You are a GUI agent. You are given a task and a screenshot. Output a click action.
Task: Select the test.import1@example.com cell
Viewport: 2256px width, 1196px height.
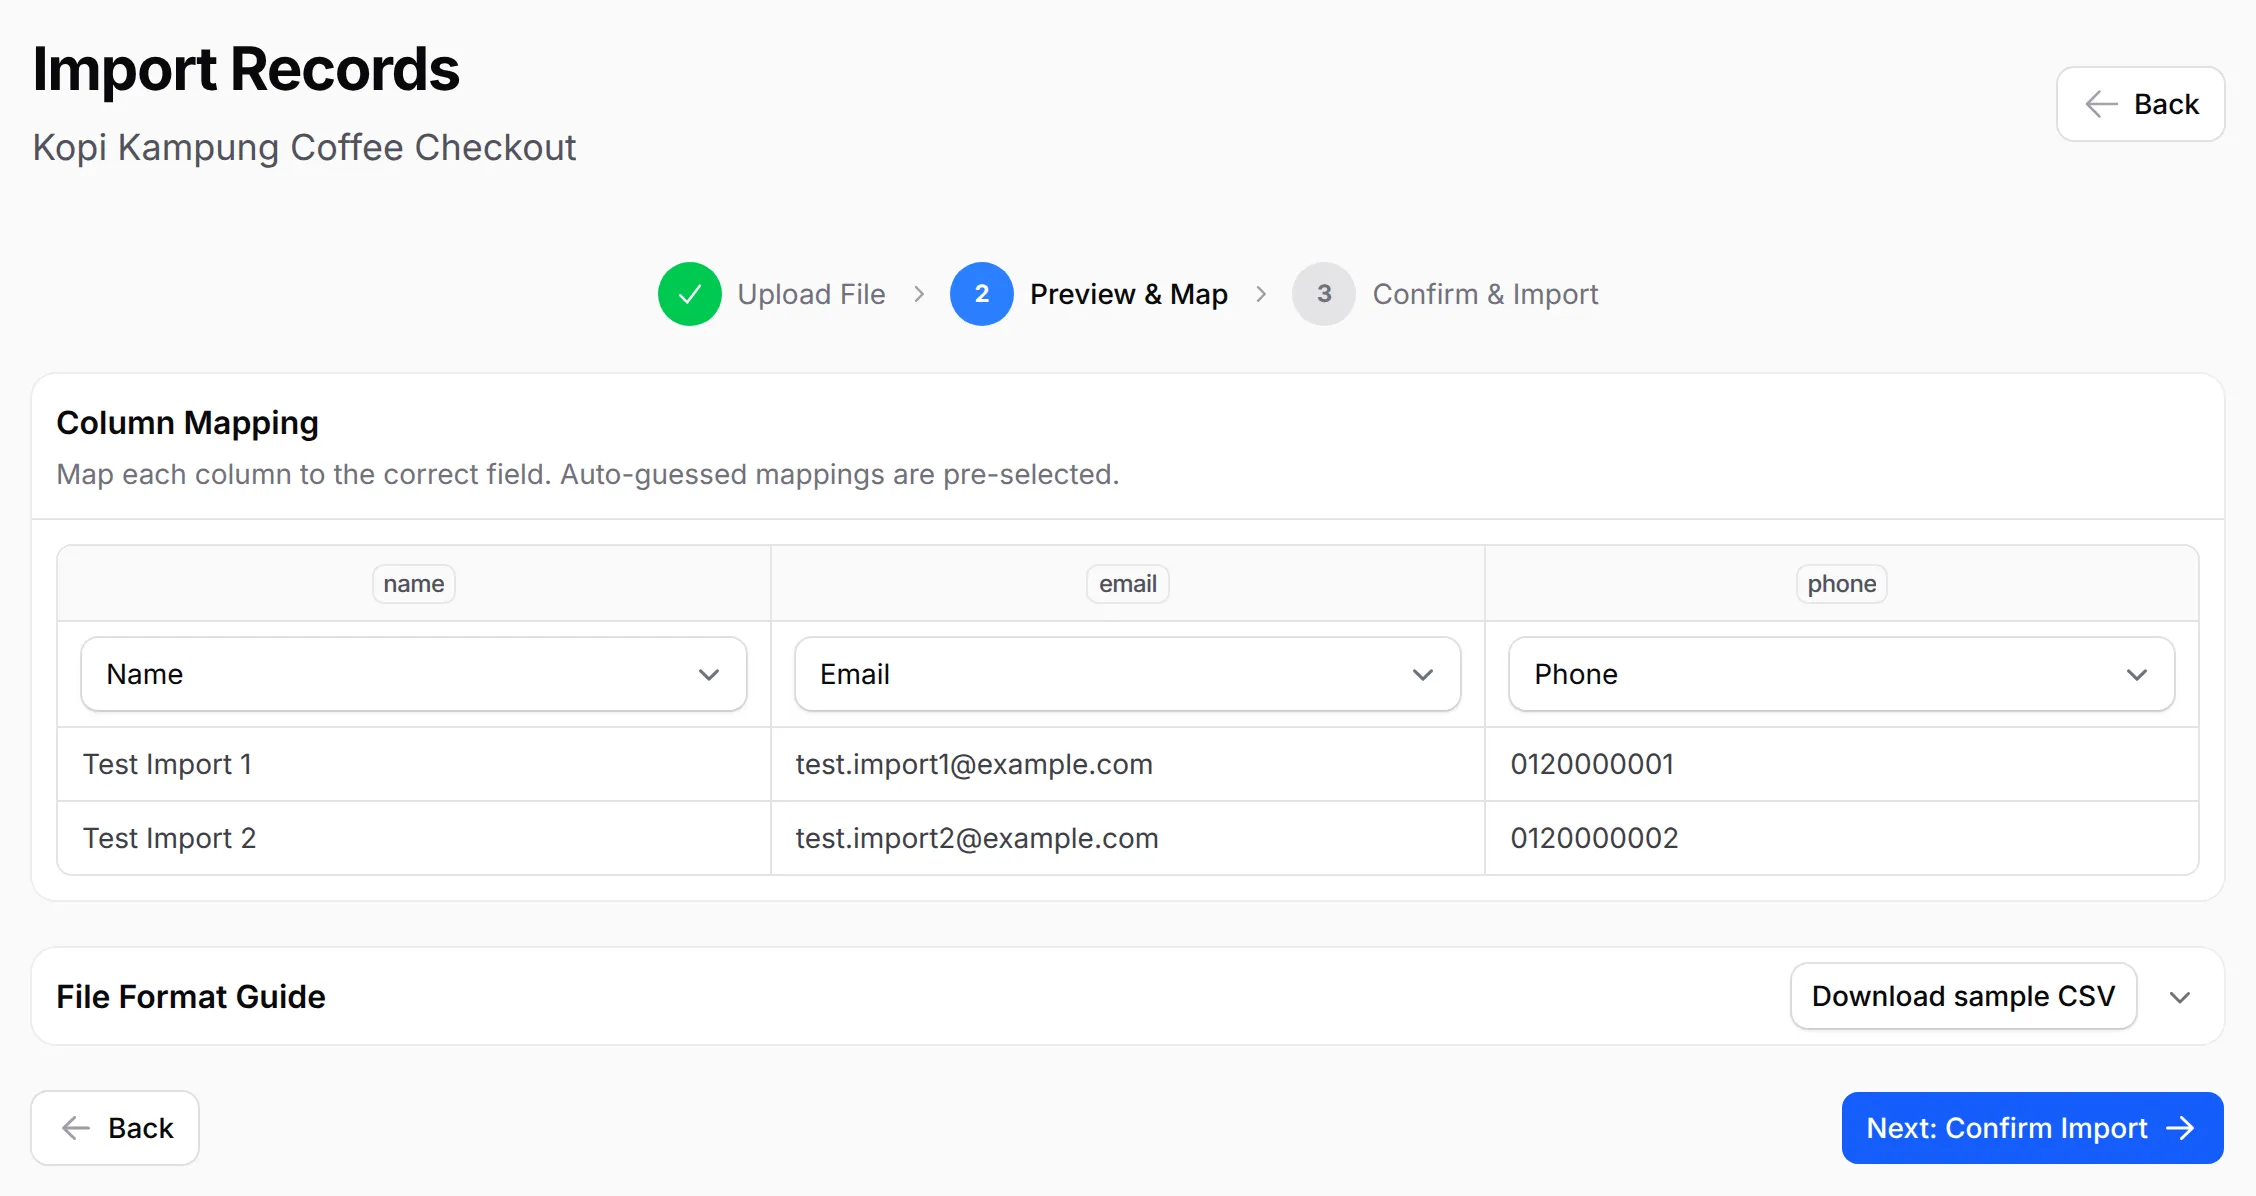point(1127,764)
